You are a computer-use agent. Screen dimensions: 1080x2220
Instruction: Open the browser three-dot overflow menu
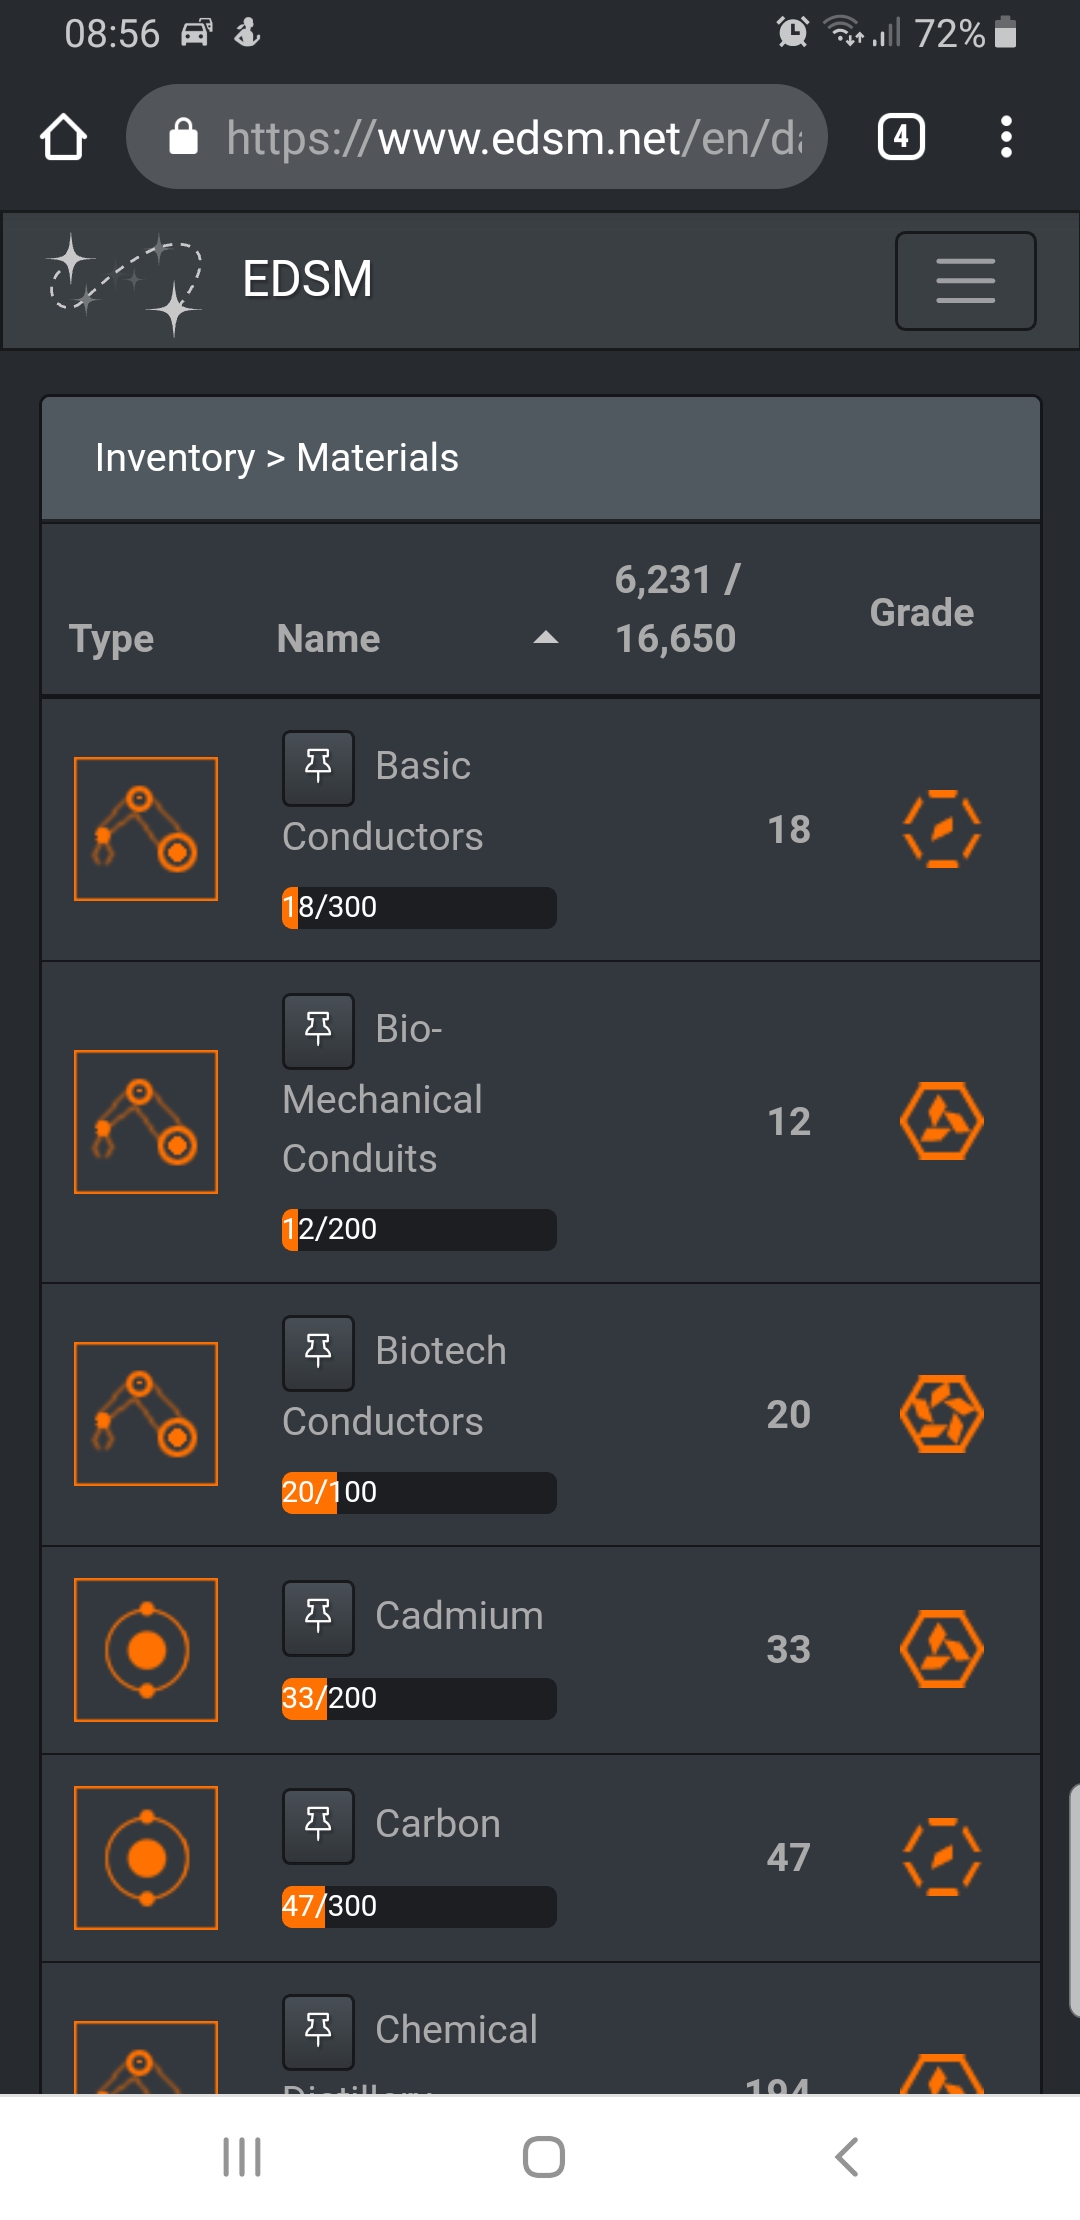1006,137
